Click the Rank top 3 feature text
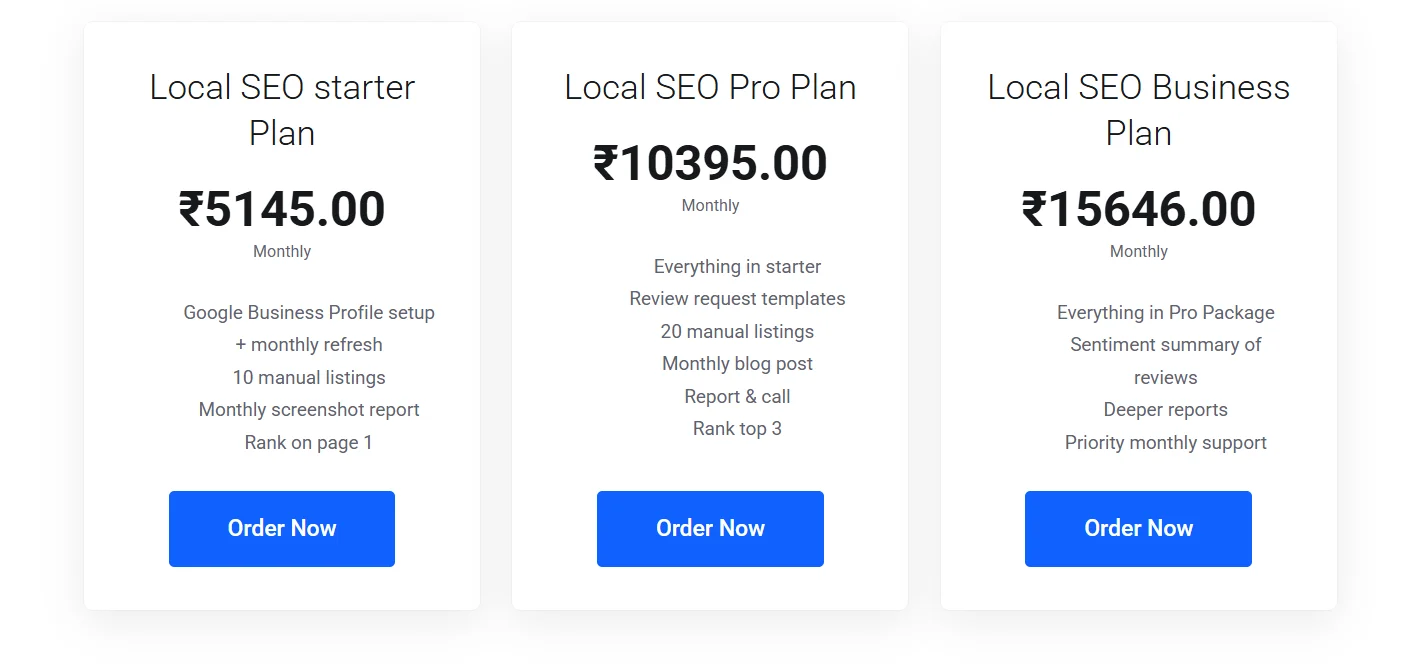1405x664 pixels. (x=737, y=428)
